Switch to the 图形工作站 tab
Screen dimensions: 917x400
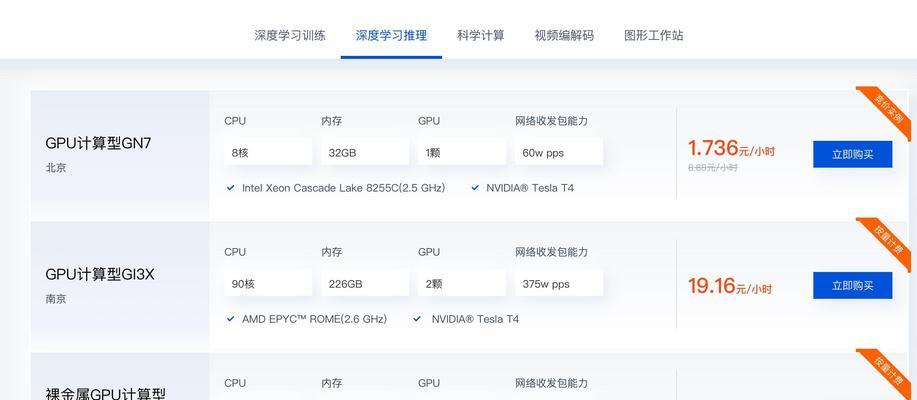[653, 35]
